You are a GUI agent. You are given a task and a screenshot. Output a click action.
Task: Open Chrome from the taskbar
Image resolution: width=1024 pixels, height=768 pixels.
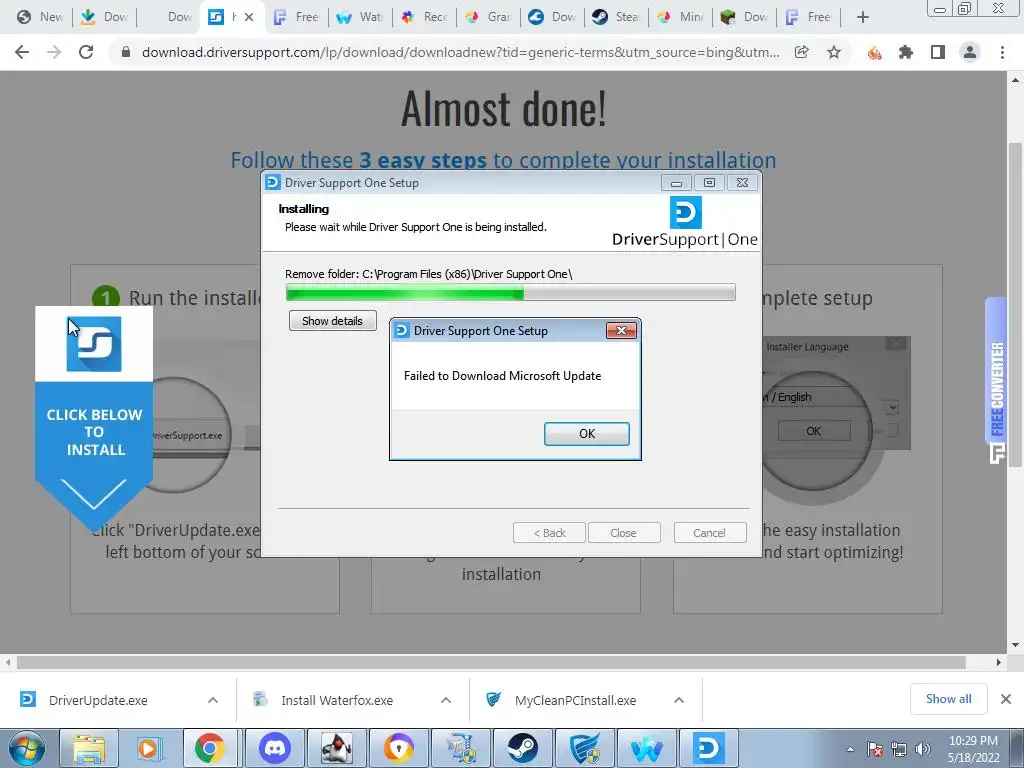coord(209,748)
